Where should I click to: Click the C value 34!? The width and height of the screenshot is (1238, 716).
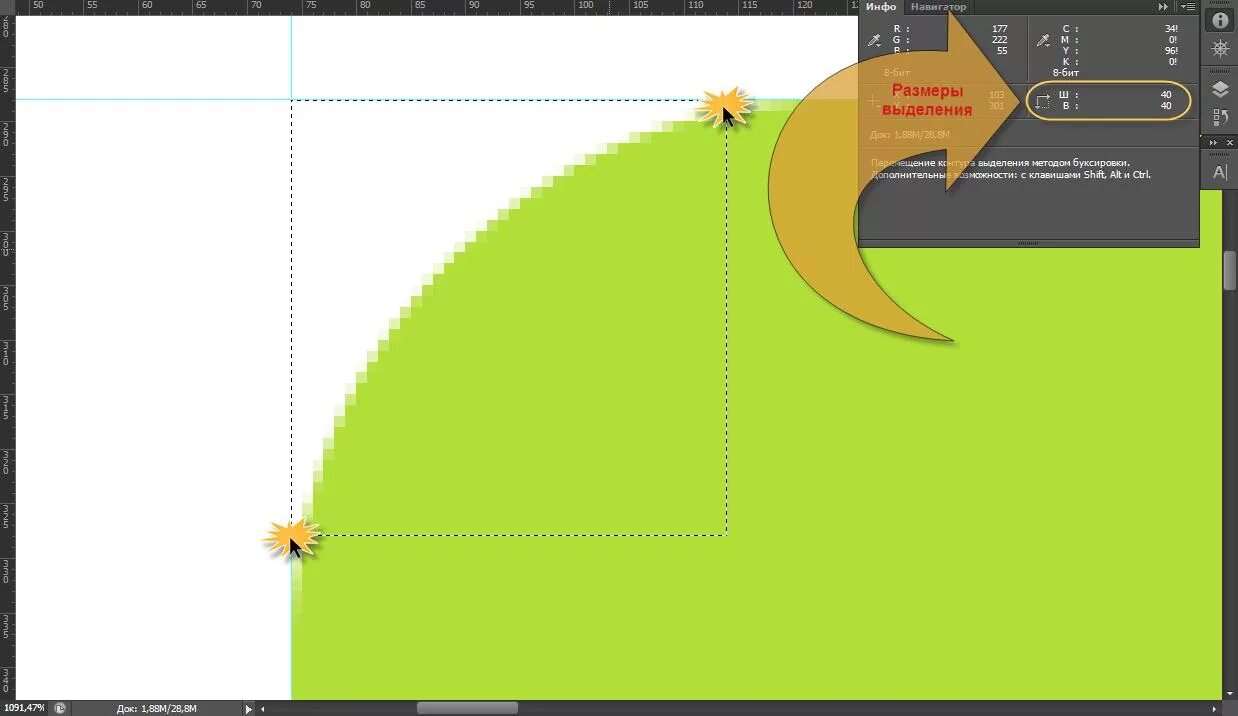point(1171,29)
